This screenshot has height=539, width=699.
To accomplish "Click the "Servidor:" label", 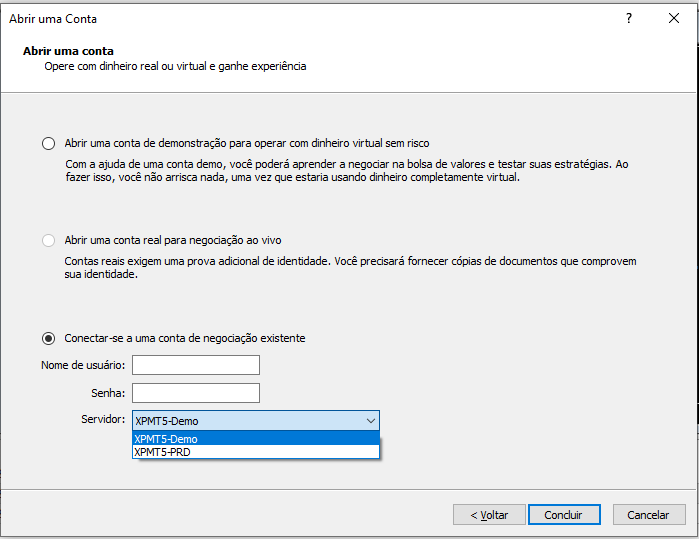I will point(103,421).
